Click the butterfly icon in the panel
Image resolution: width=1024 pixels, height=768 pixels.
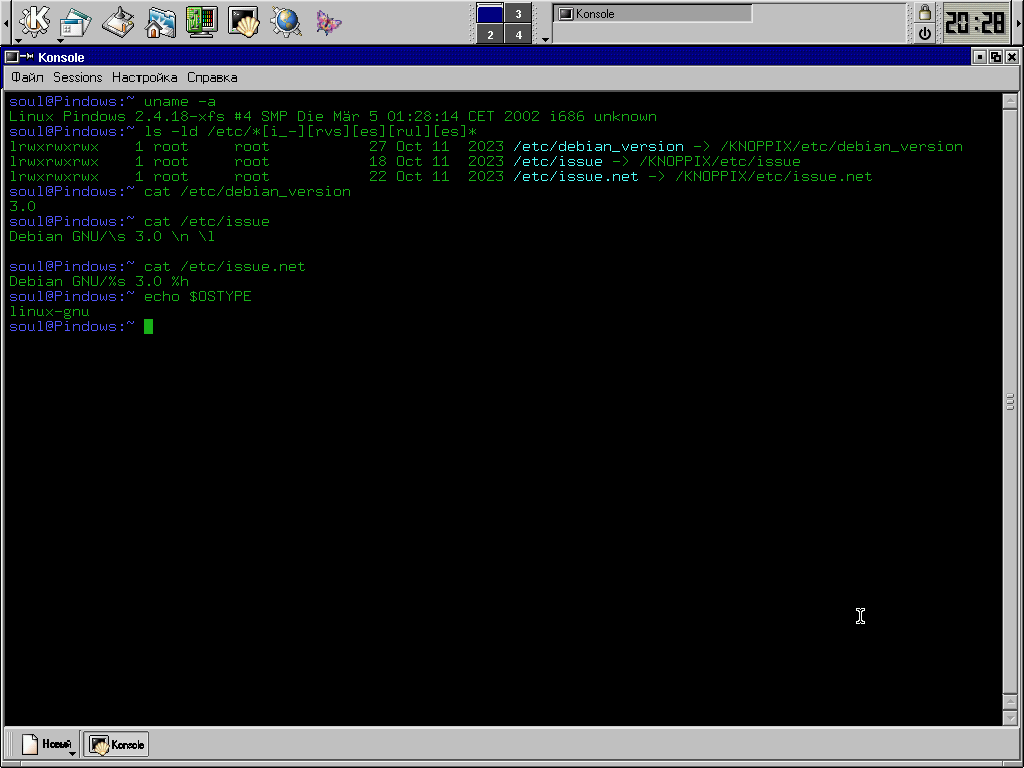tap(328, 23)
